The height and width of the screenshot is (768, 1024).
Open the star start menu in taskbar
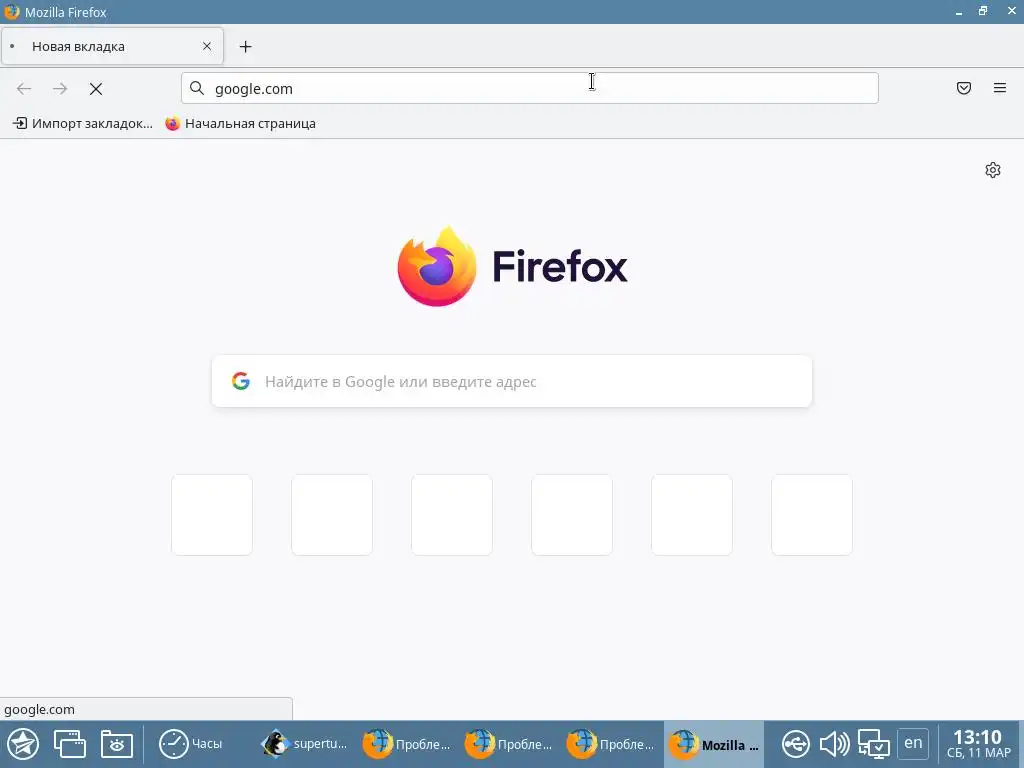(23, 744)
